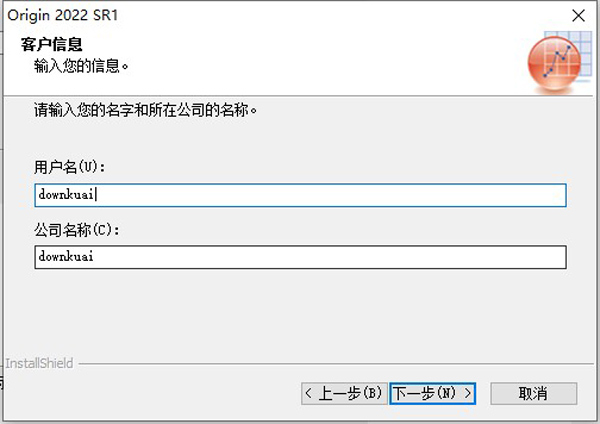Click the 请输入您的名字和所在公司的名称 instruction text

click(145, 110)
